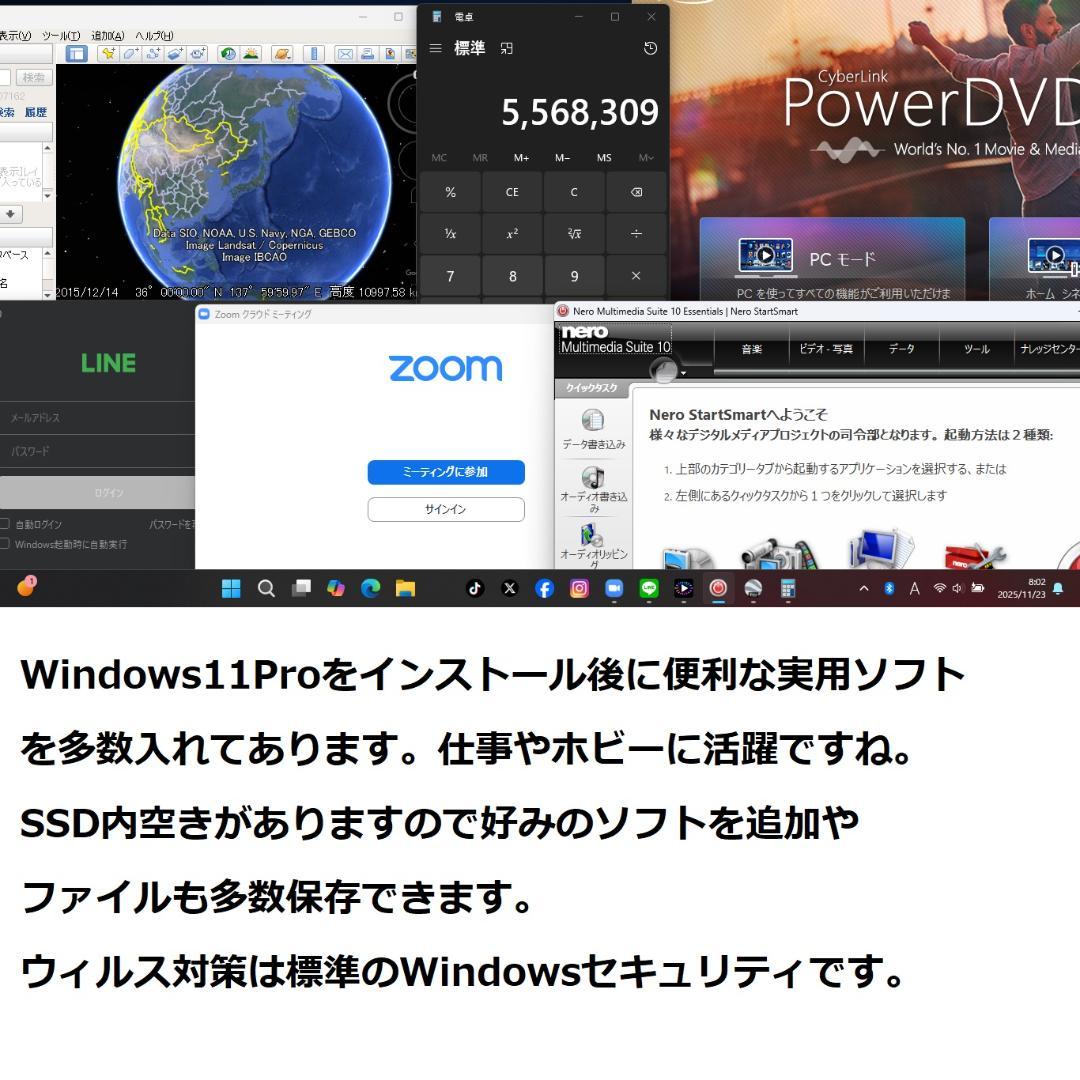
Task: Select PC モード tile in PowerDVD
Action: (x=832, y=259)
